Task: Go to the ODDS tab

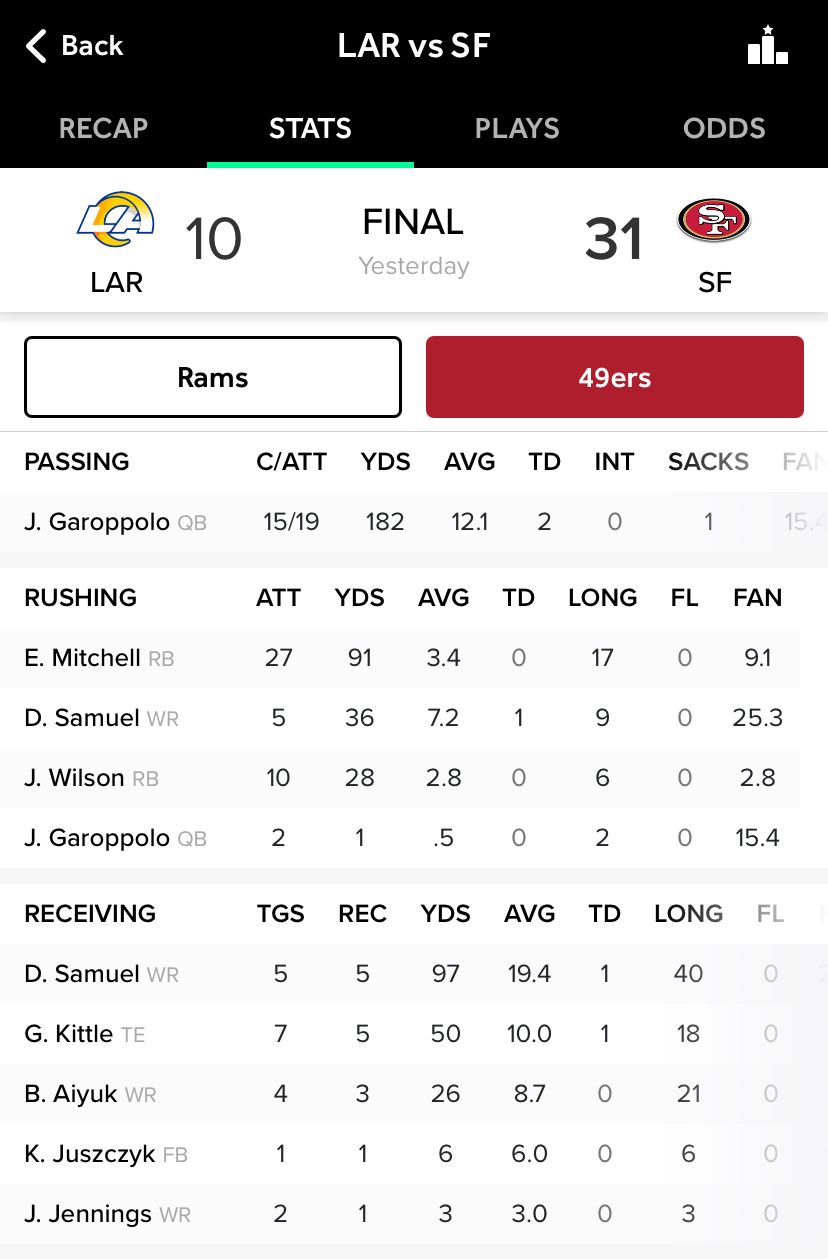Action: click(x=724, y=128)
